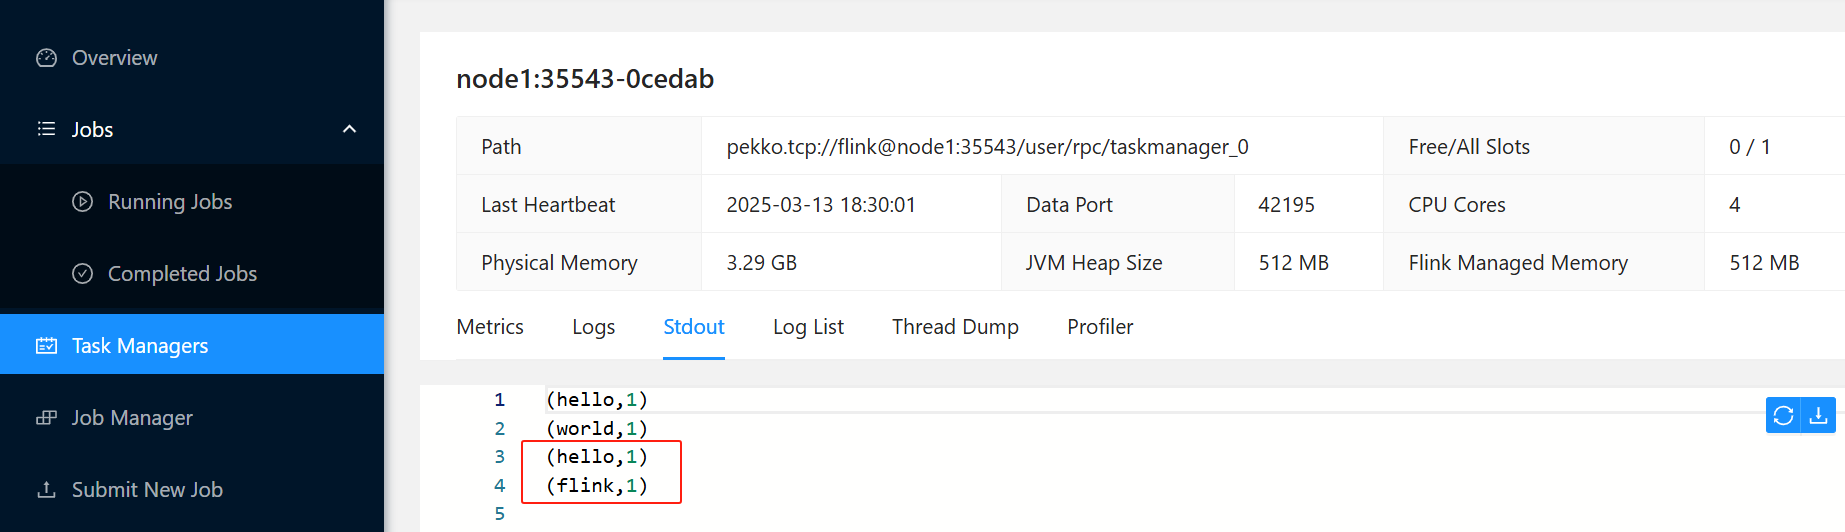The width and height of the screenshot is (1845, 532).
Task: Open Completed Jobs page
Action: pos(182,274)
